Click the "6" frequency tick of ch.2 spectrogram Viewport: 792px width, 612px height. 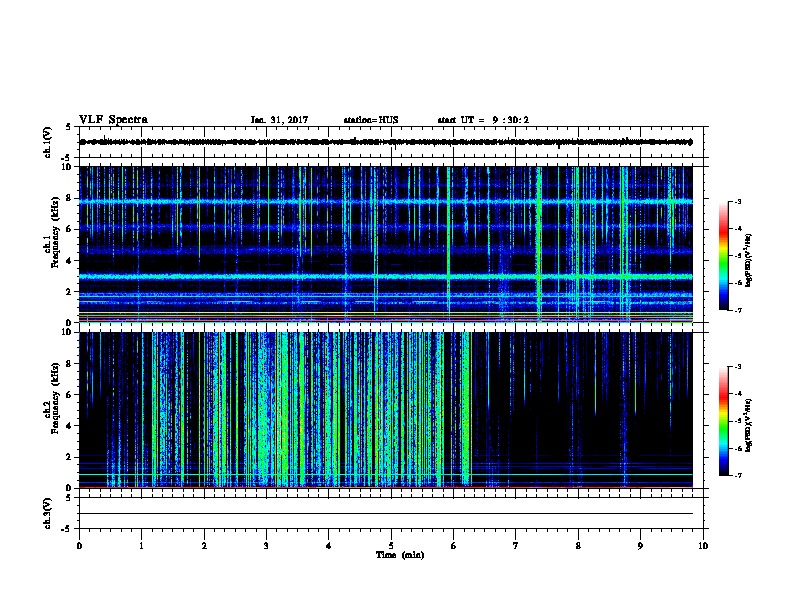pos(69,395)
